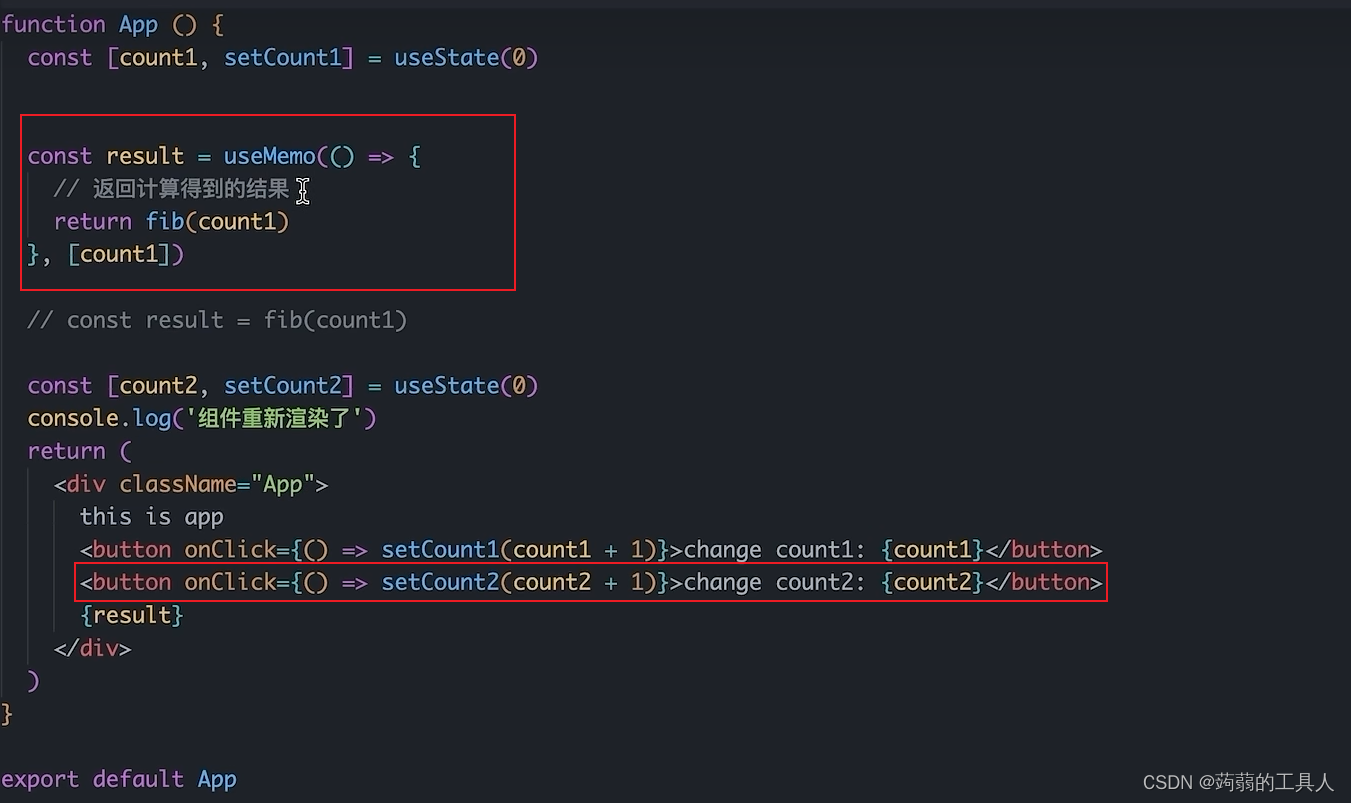Image resolution: width=1351 pixels, height=803 pixels.
Task: Click 'useState(0)' on the count2 line
Action: click(466, 385)
